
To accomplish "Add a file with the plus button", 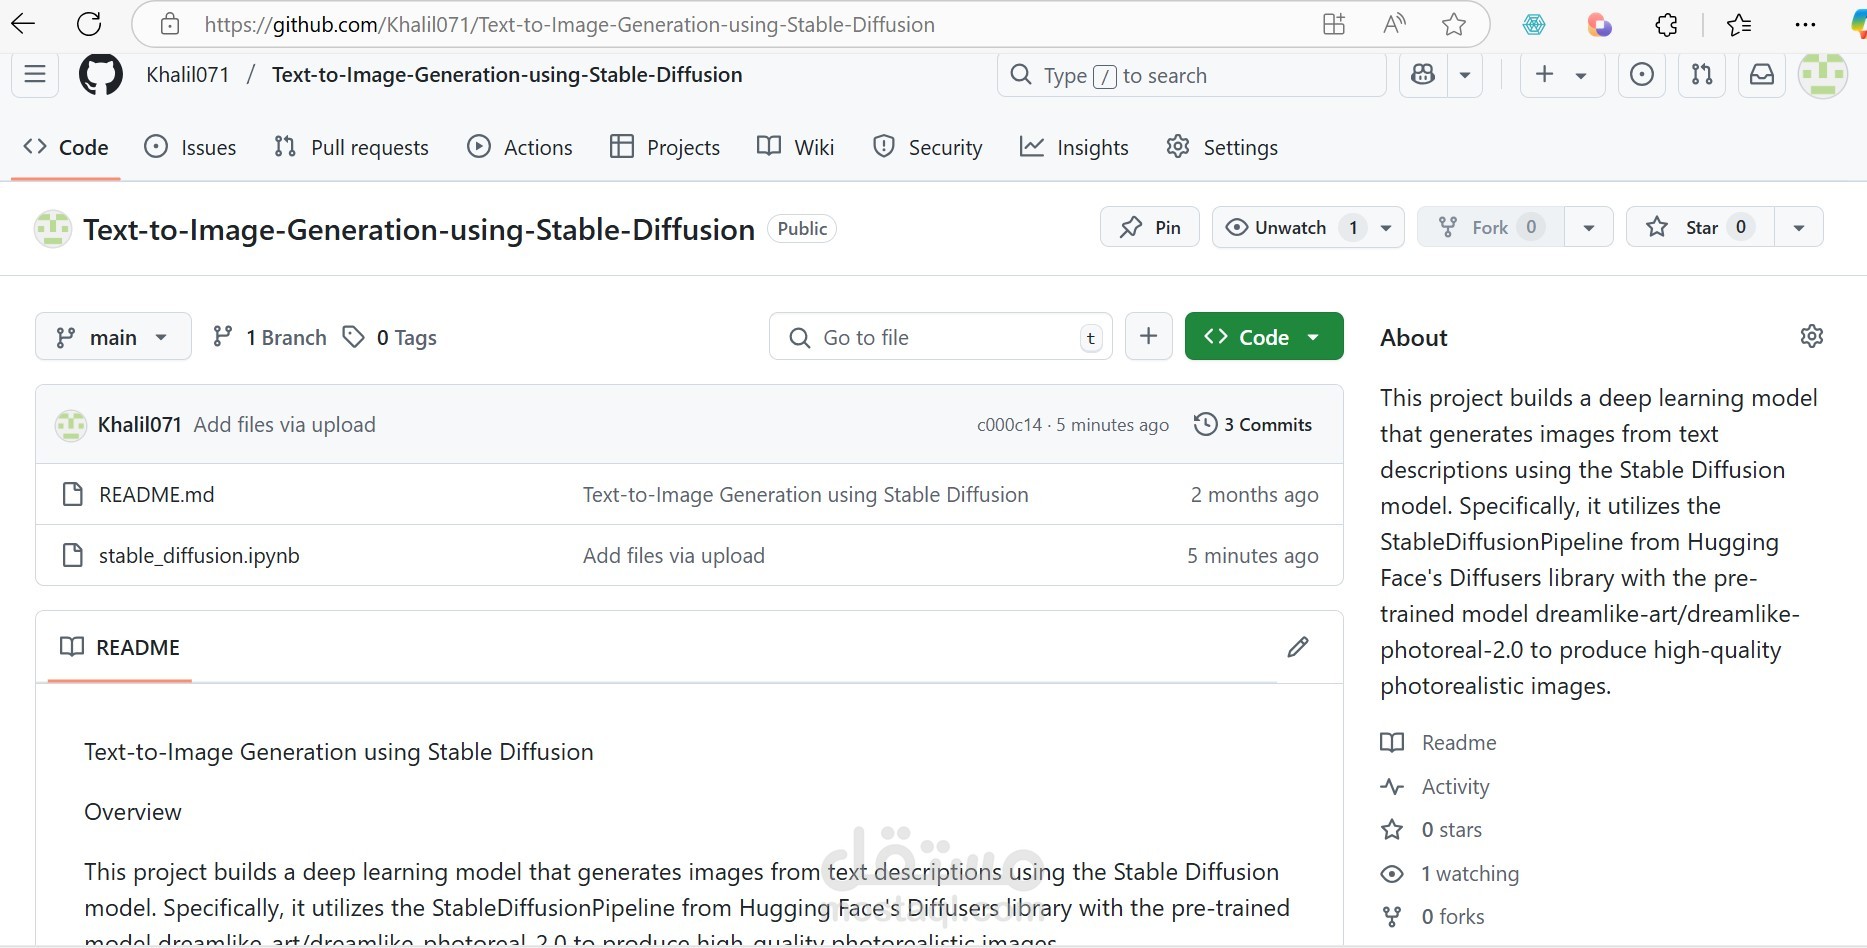I will 1149,337.
